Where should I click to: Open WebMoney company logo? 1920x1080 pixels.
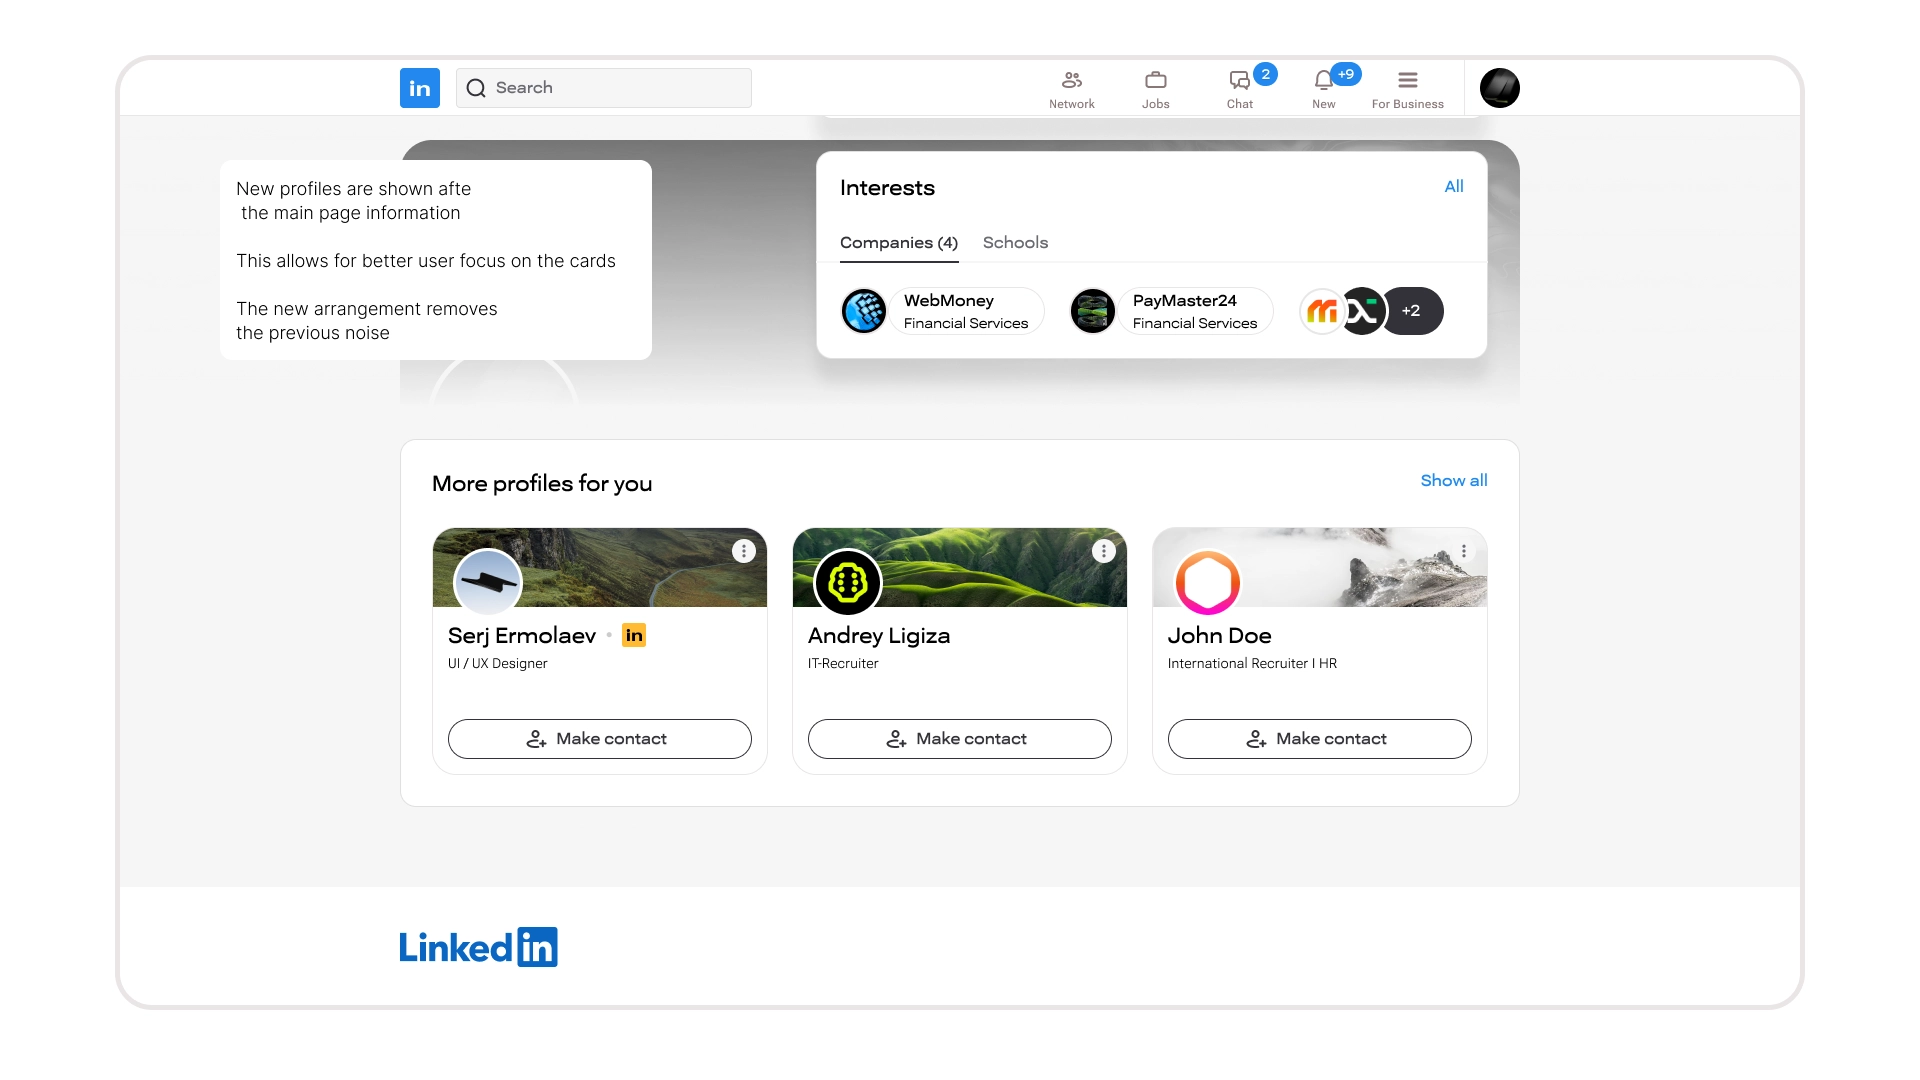click(864, 311)
